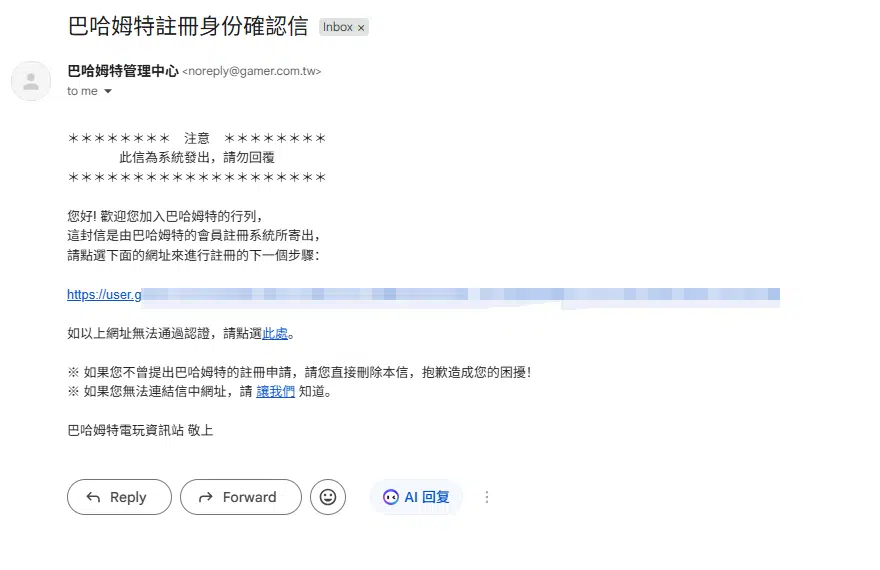Click the line 請點選下面的網址來進行註冊的下一個步驟
This screenshot has width=880, height=570.
(x=194, y=255)
